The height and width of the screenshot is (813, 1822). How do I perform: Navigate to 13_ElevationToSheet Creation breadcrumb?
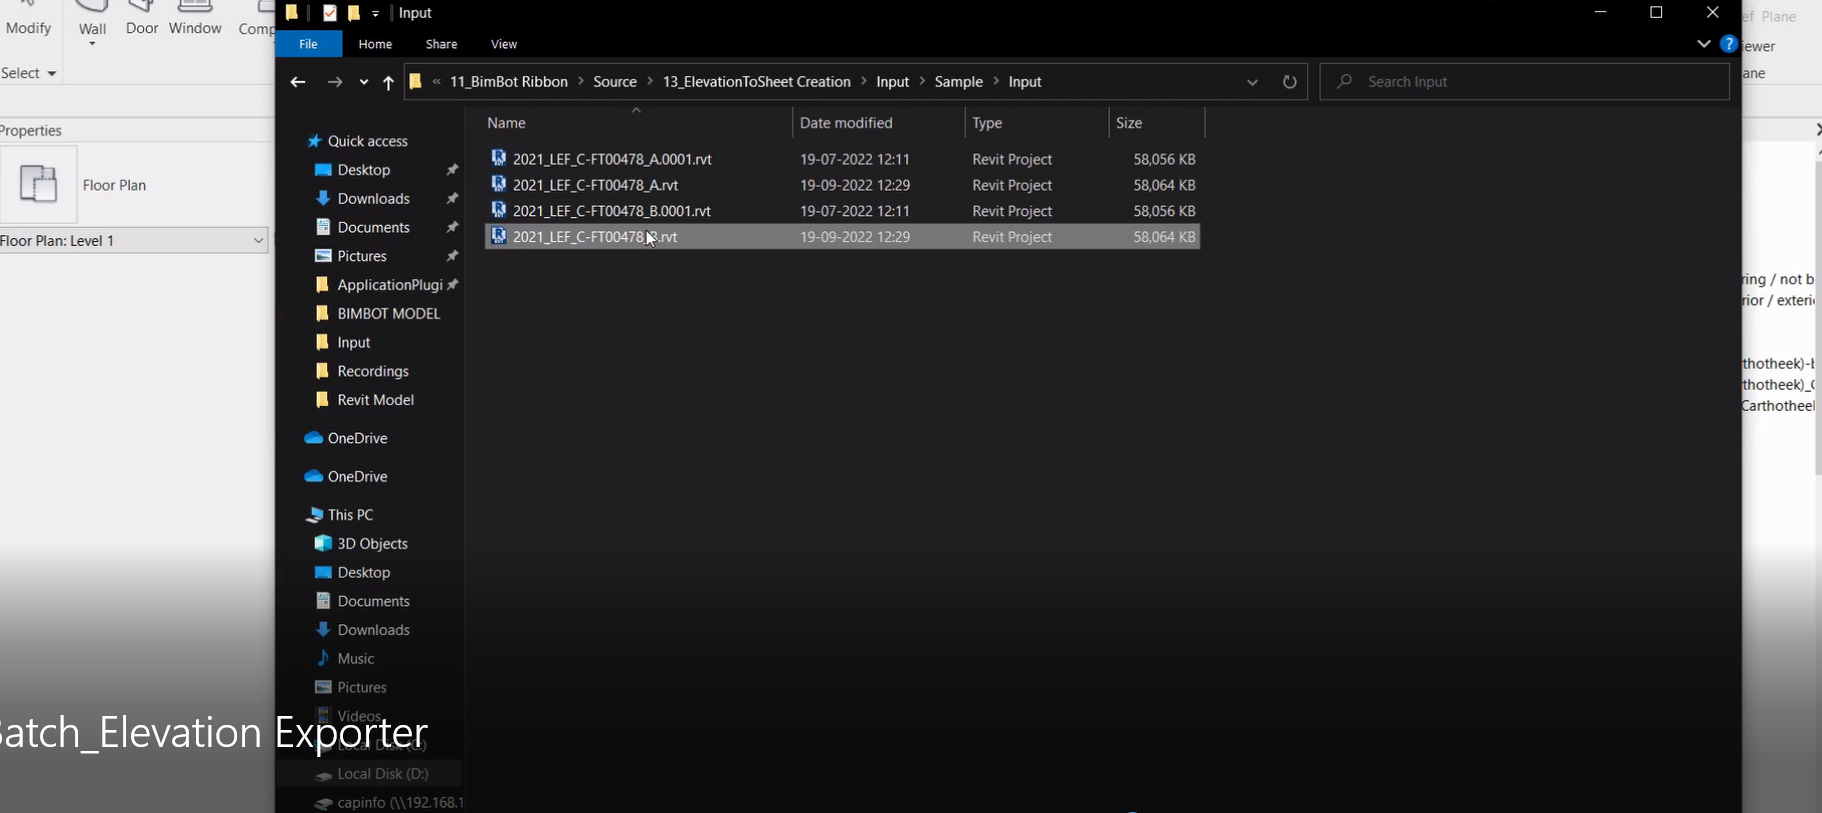pos(757,82)
